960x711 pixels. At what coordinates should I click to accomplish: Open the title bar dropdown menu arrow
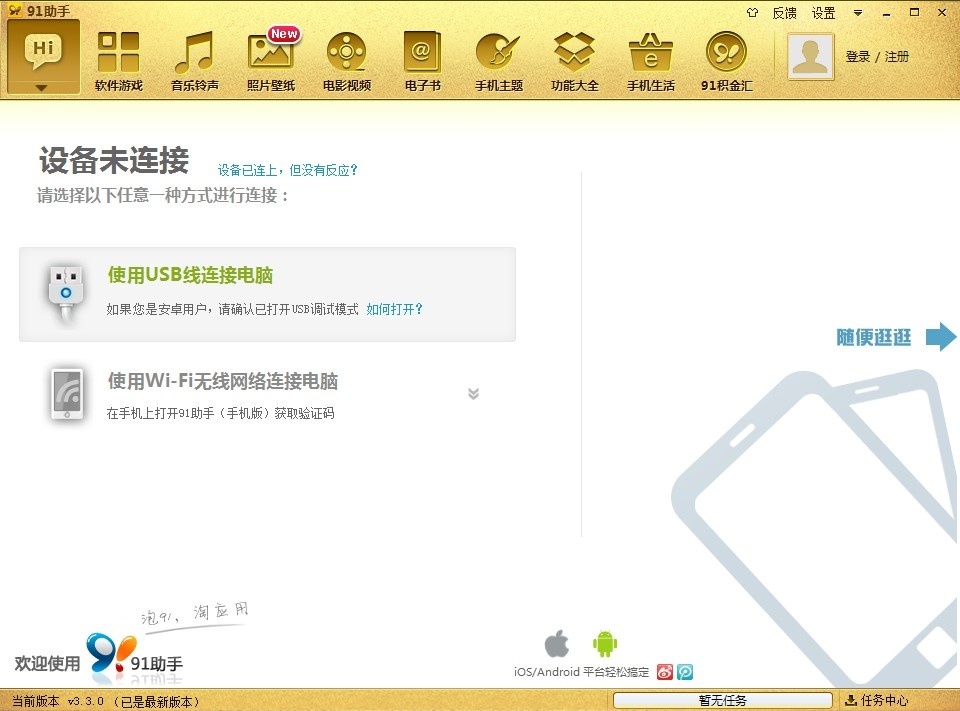click(x=857, y=13)
